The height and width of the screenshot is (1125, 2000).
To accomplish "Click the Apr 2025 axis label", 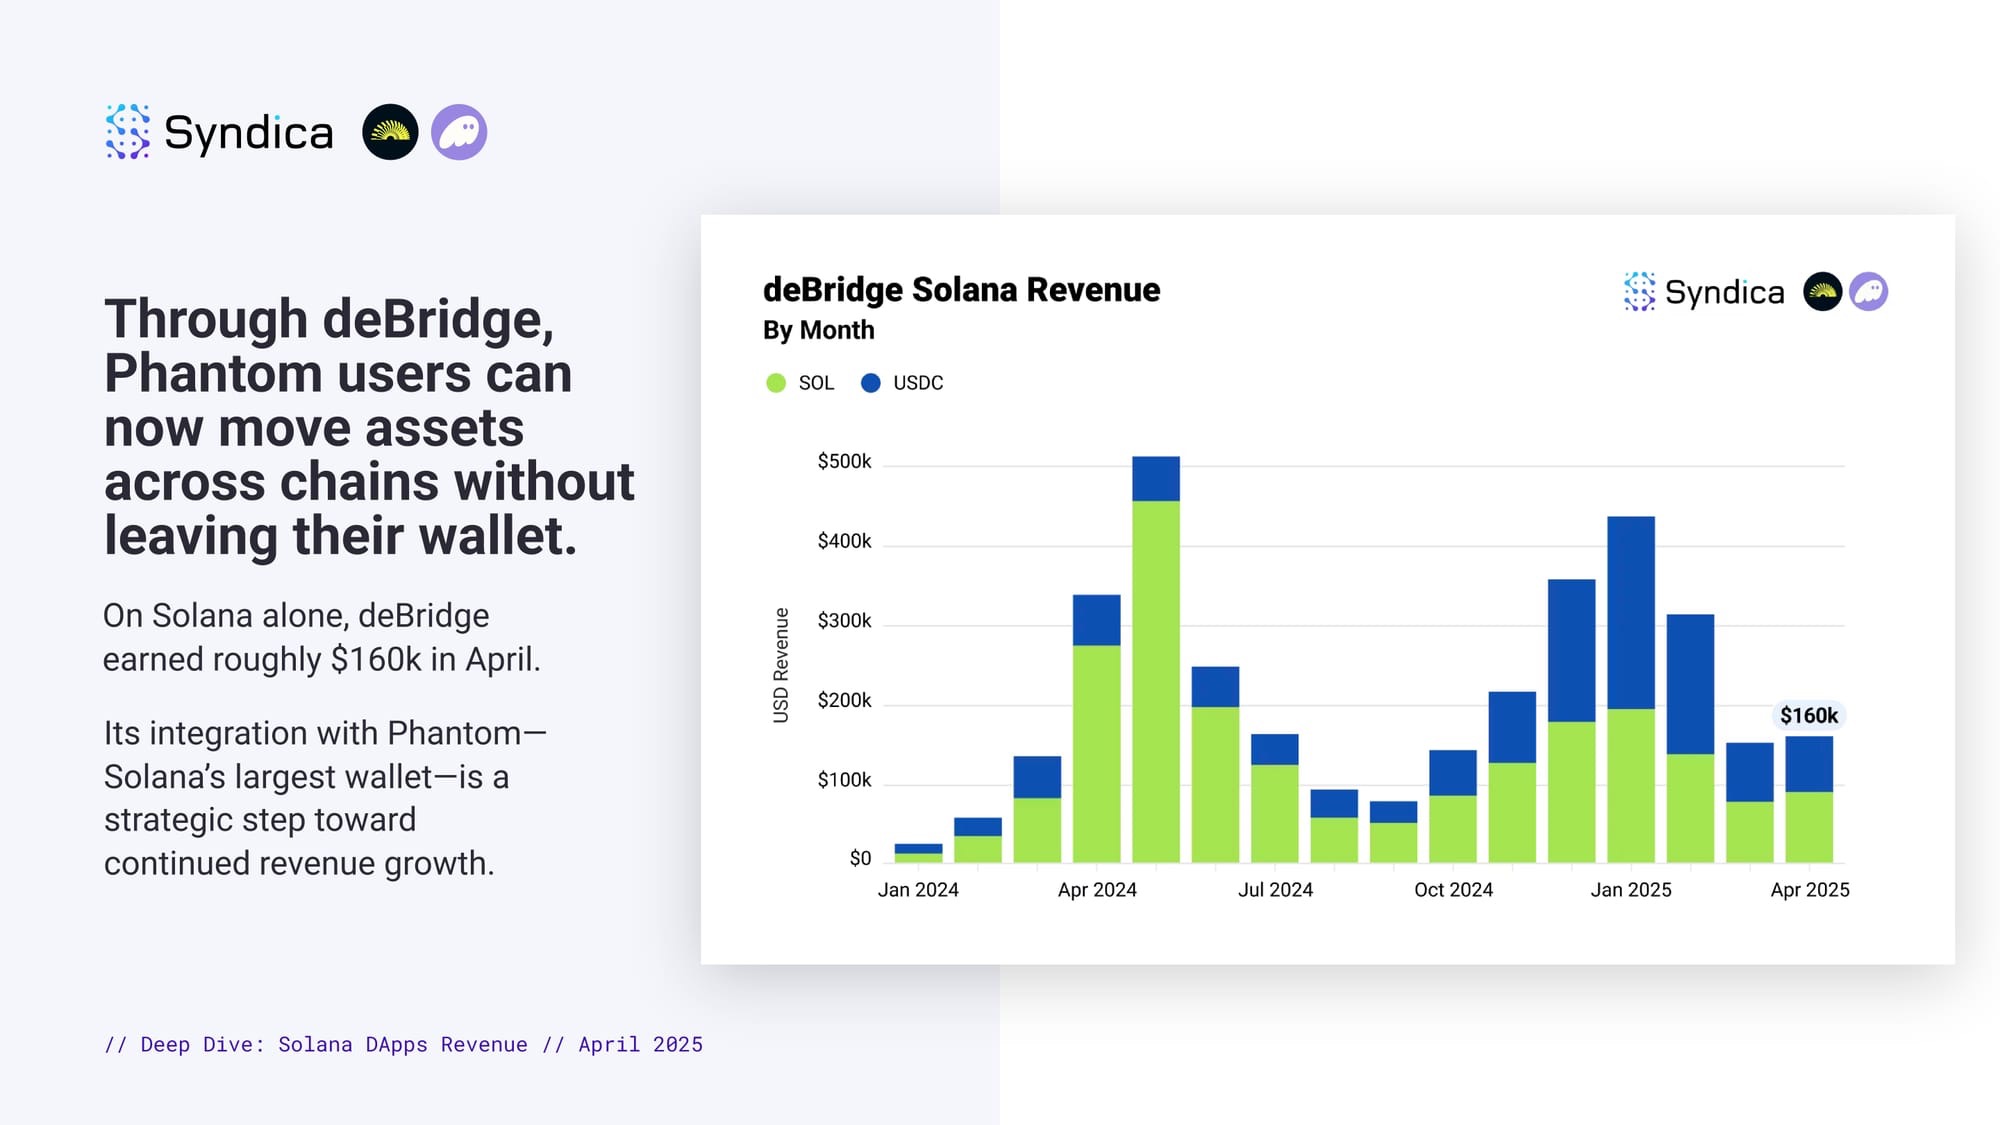I will click(x=1809, y=890).
